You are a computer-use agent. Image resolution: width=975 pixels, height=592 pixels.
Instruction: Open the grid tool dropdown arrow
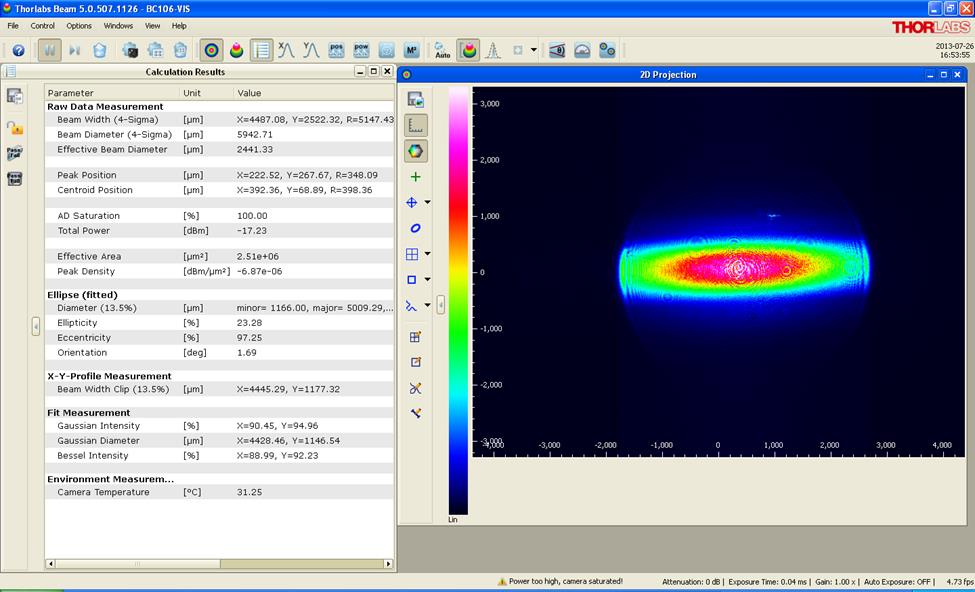tap(428, 254)
